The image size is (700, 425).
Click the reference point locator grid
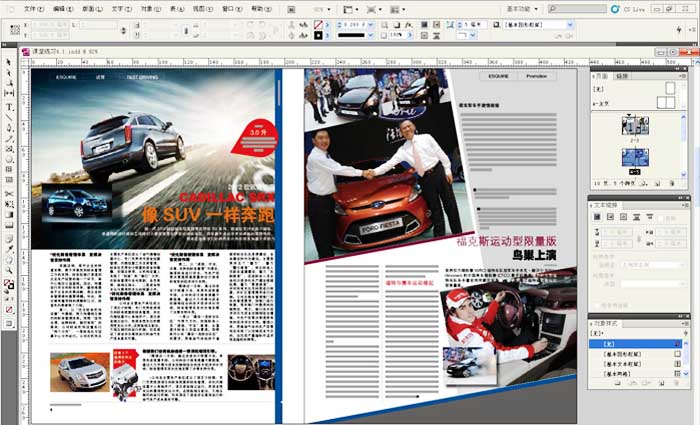[15, 29]
